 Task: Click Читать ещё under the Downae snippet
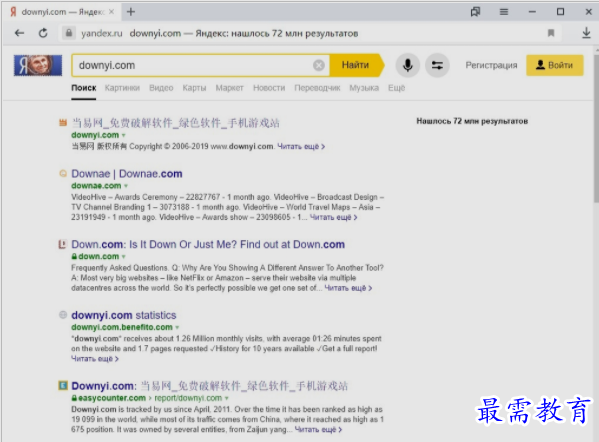tap(333, 217)
